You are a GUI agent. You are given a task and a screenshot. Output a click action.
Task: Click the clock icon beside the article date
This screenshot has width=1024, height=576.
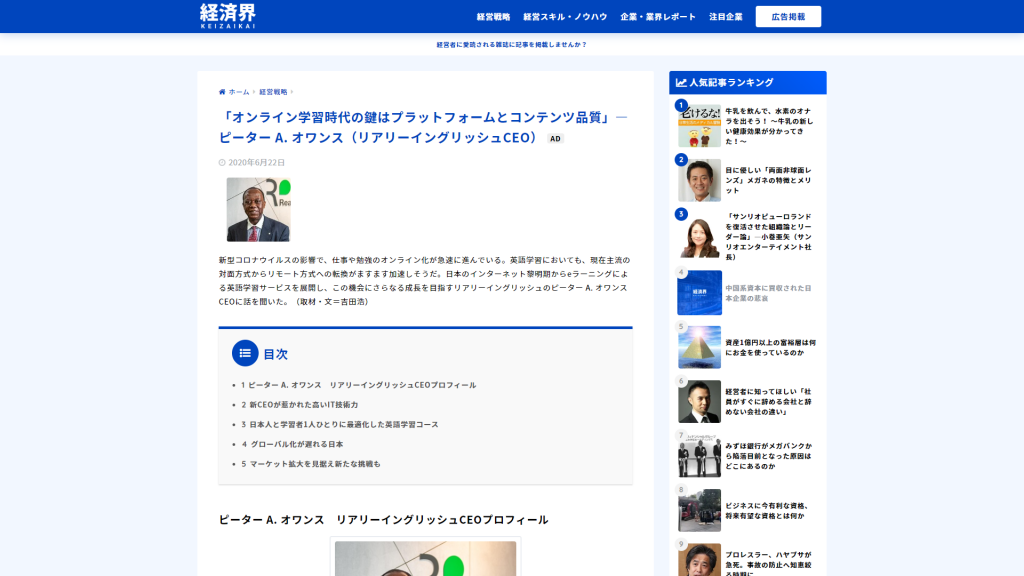[222, 163]
